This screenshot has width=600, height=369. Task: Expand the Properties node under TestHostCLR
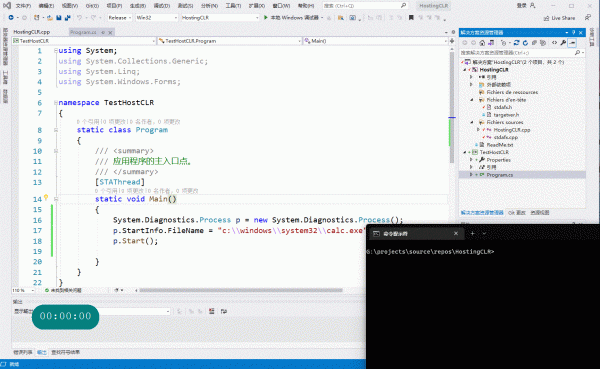tap(471, 160)
